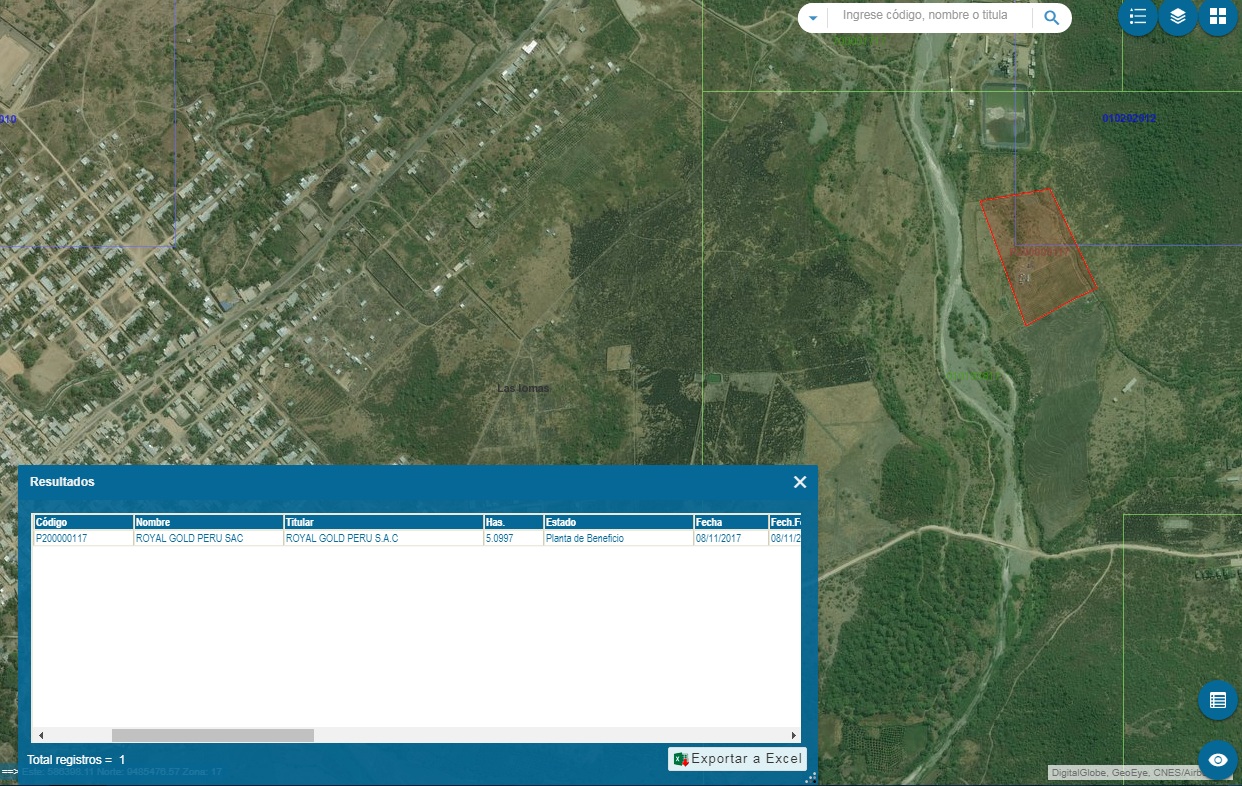
Task: Click the Nombre column header
Action: tap(208, 522)
